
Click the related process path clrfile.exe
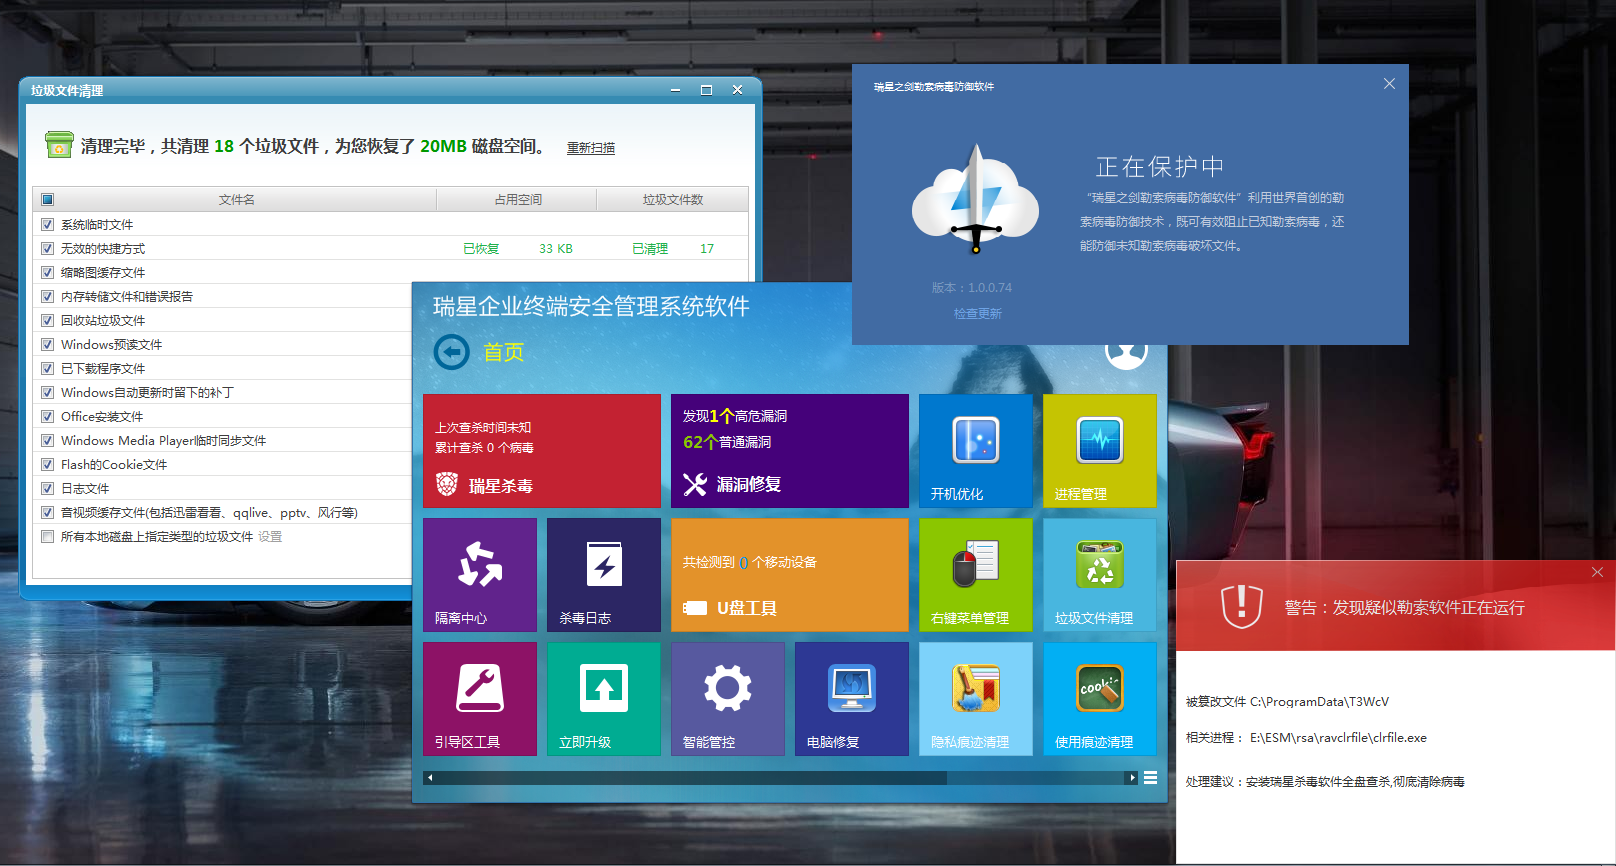point(1338,738)
